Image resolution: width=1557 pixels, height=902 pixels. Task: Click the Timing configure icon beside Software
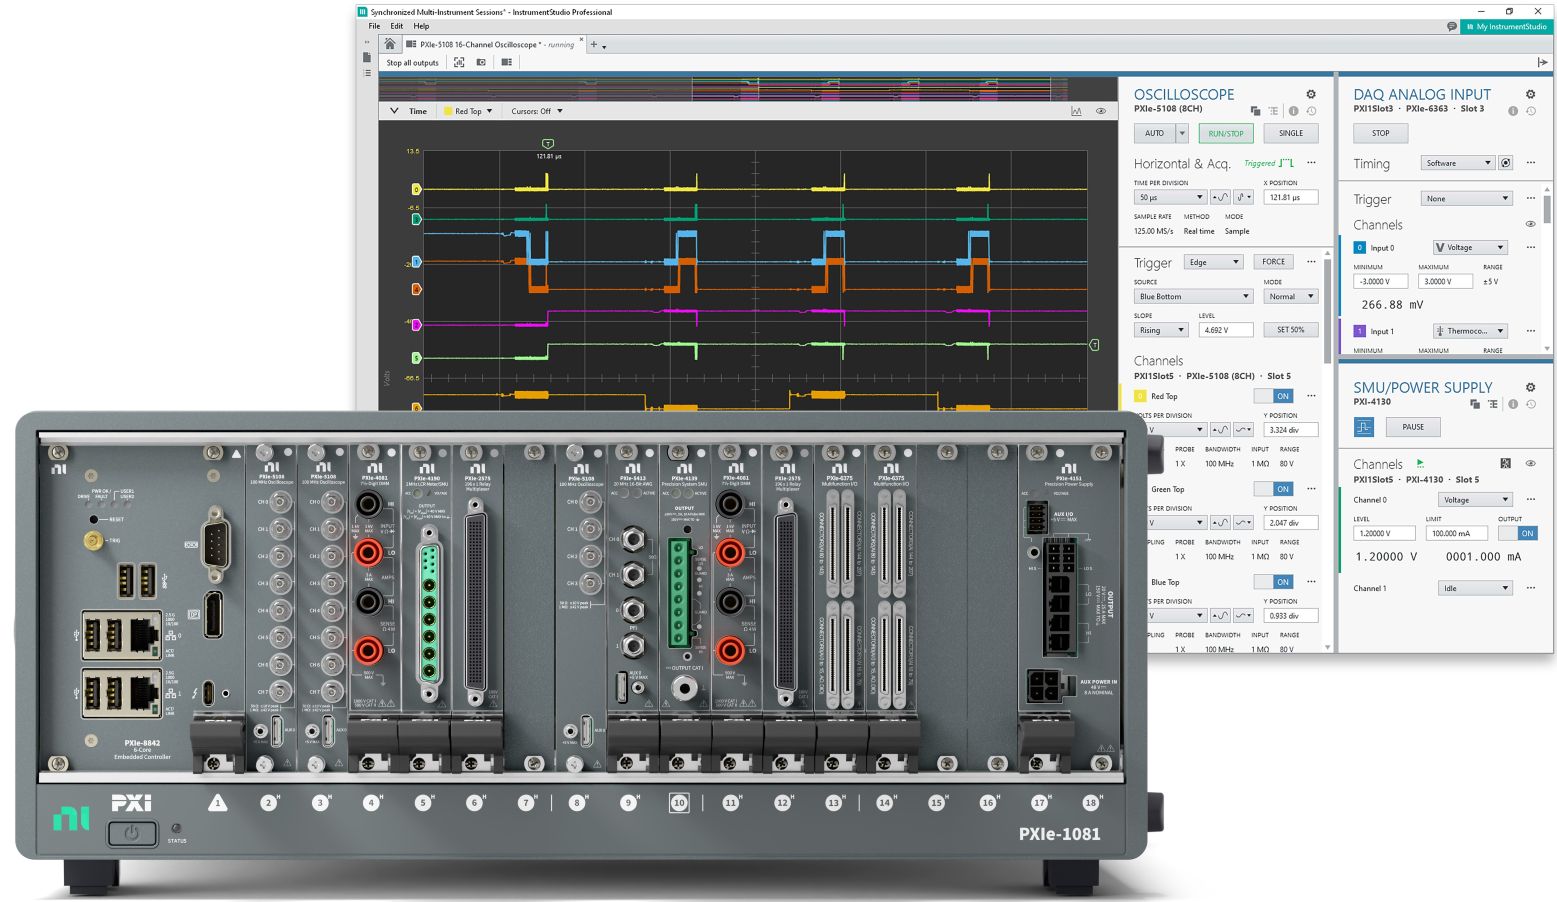click(x=1506, y=163)
